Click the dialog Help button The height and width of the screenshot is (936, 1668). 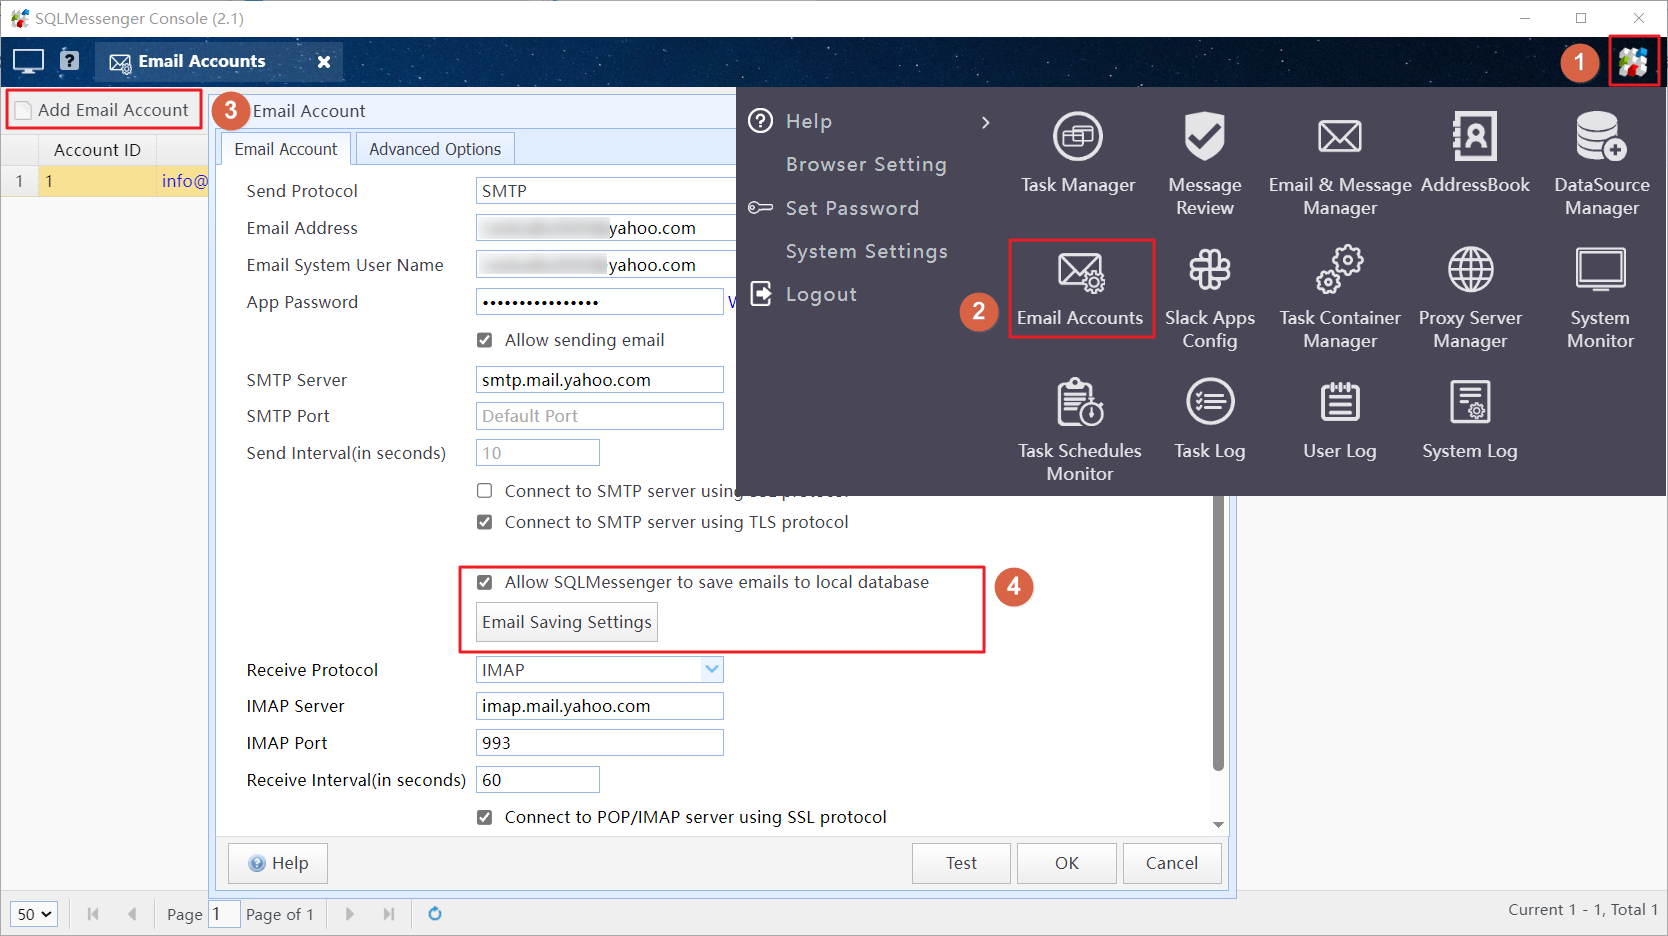[278, 863]
